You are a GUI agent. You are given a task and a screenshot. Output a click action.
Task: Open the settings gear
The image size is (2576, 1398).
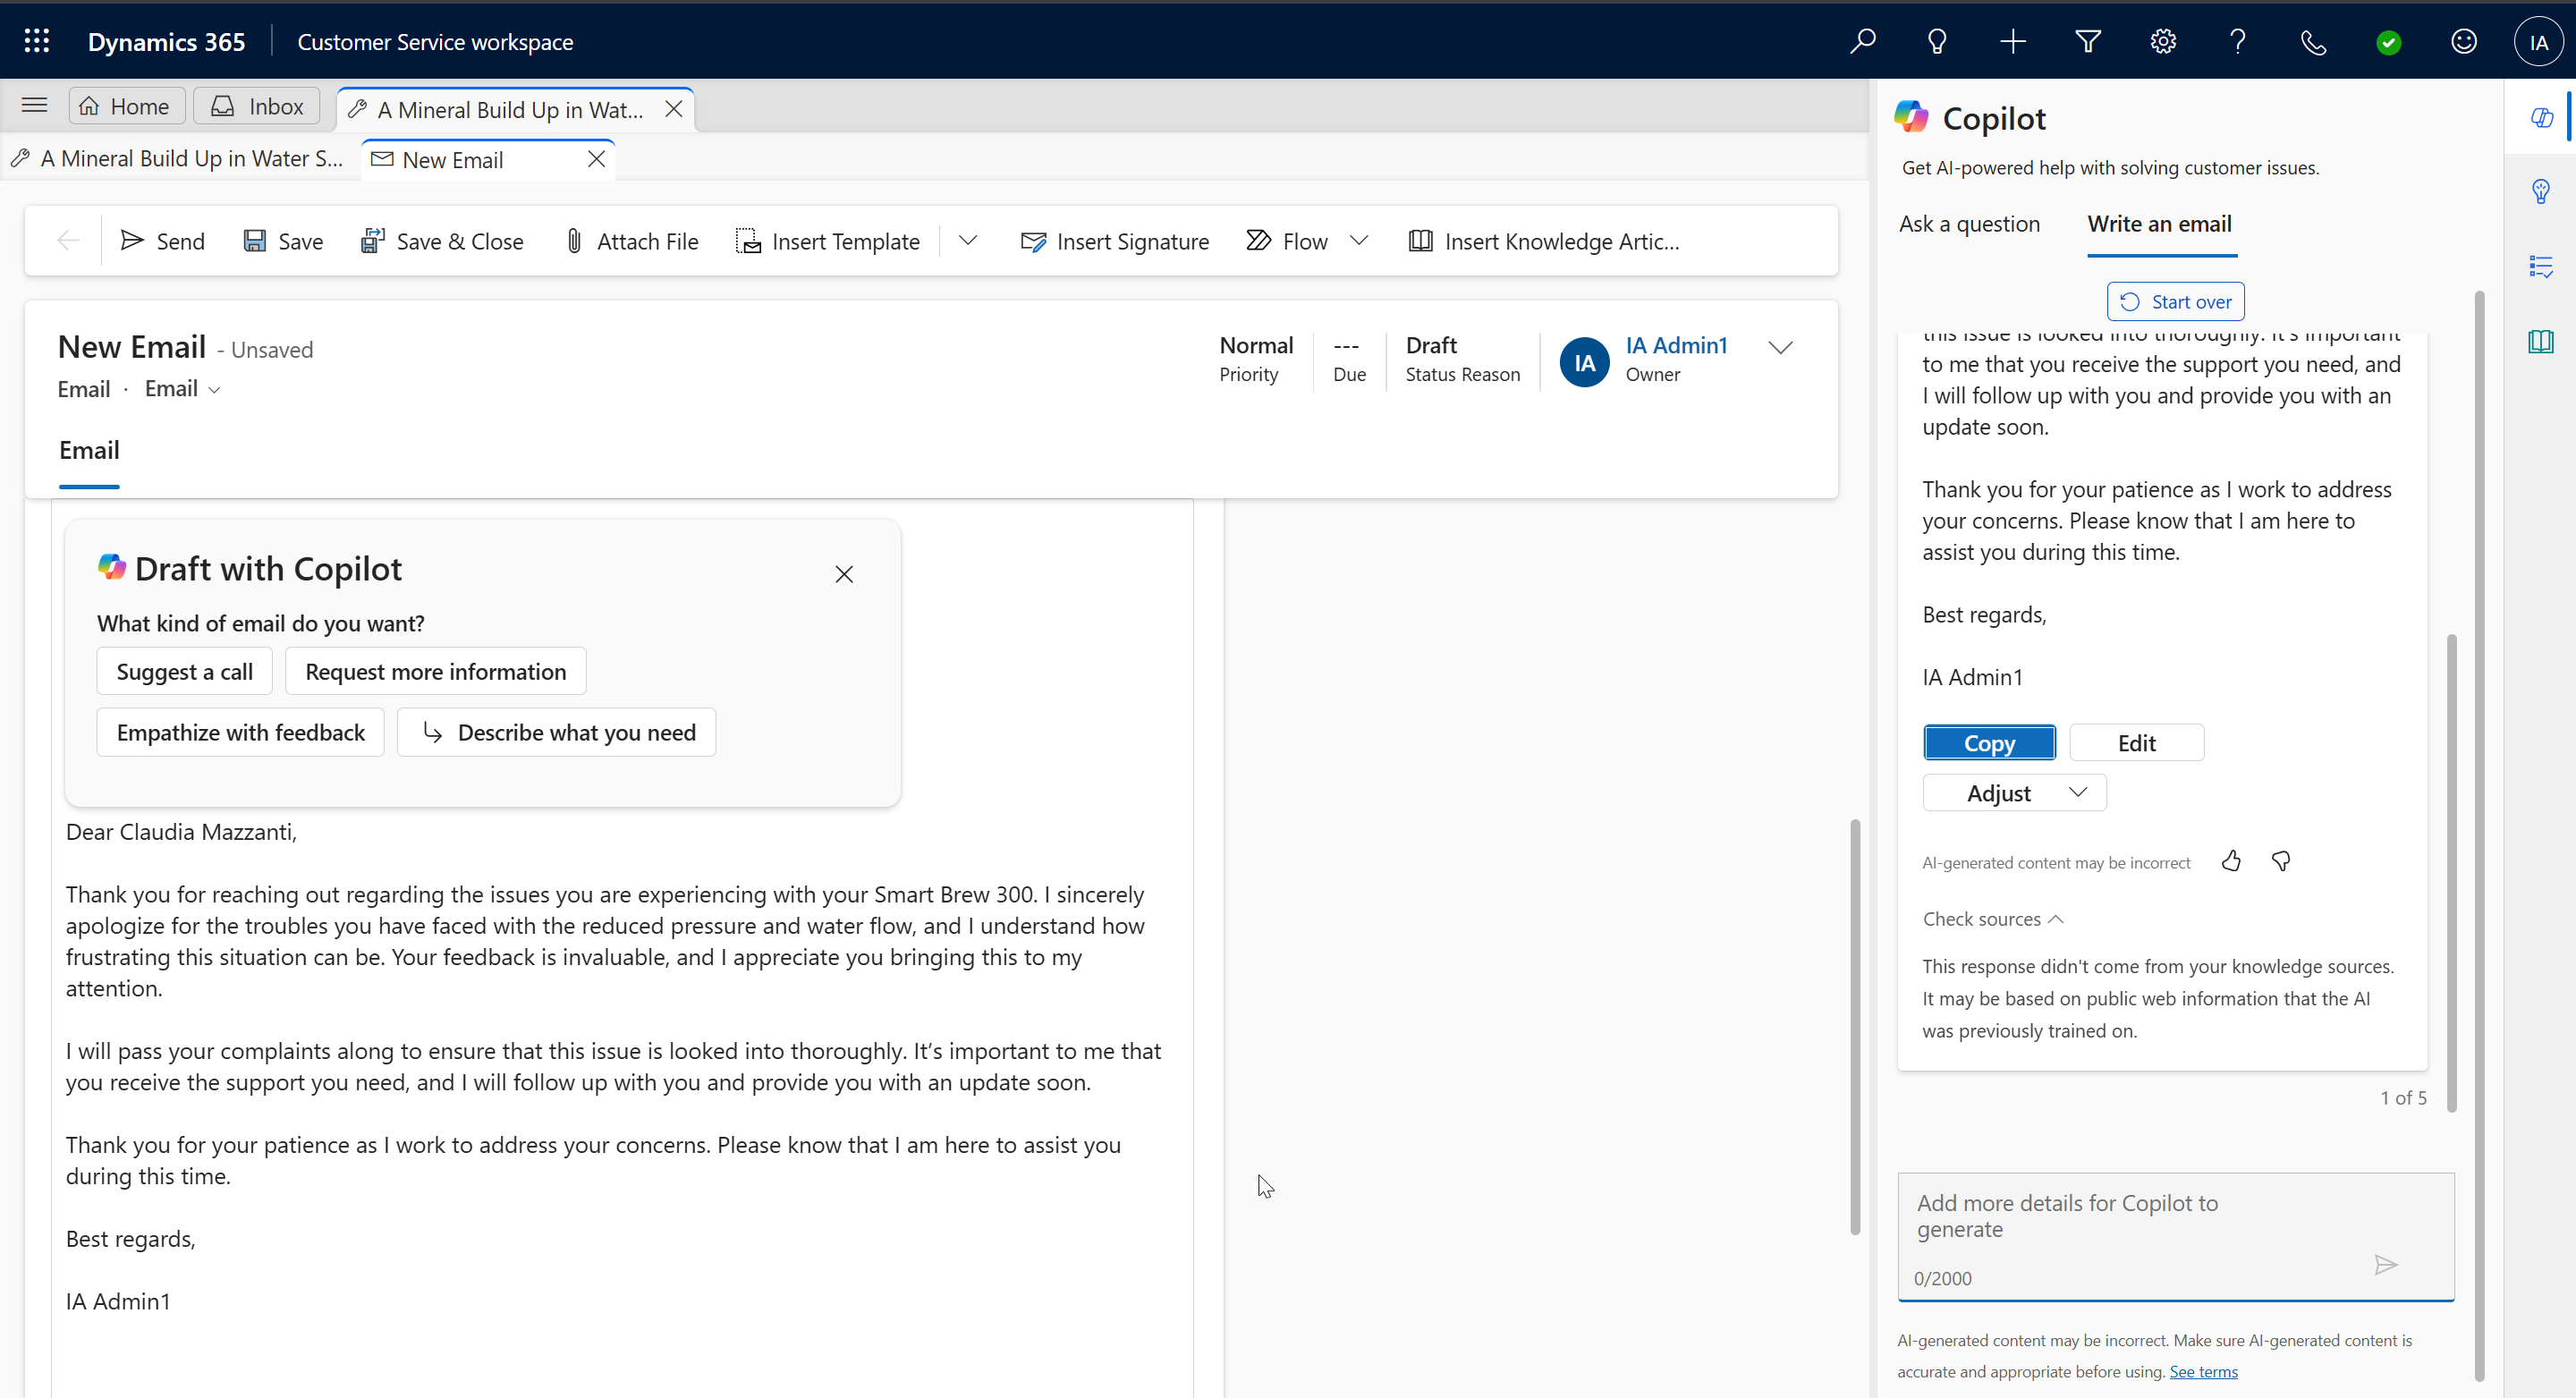2163,41
